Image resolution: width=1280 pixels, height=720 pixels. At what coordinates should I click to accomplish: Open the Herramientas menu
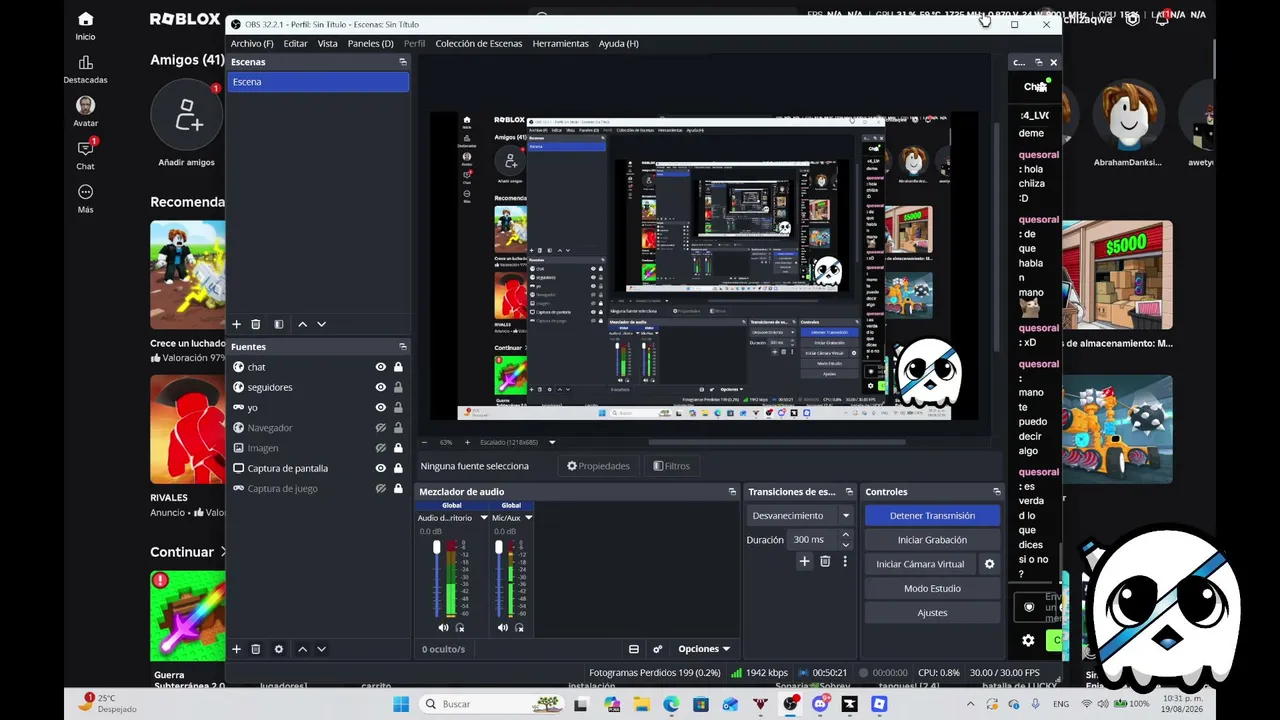tap(560, 44)
